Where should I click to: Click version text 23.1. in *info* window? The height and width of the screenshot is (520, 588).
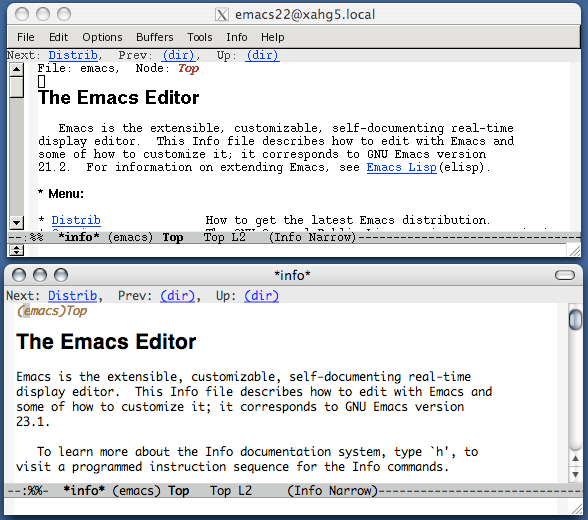click(x=33, y=422)
